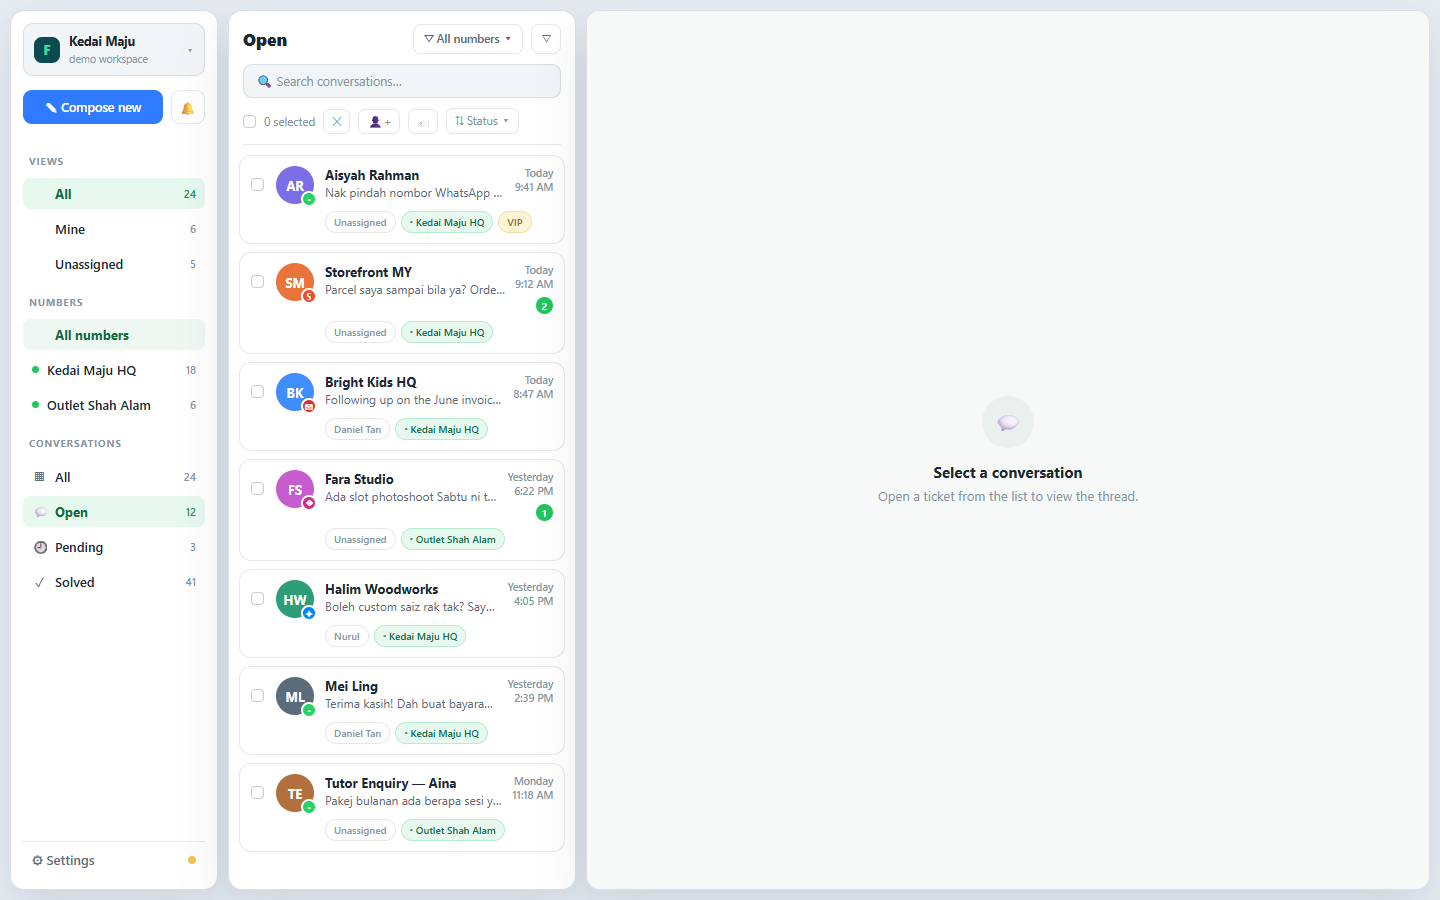Click Nurul tag on Halim Woodworks
Viewport: 1440px width, 900px height.
[347, 637]
